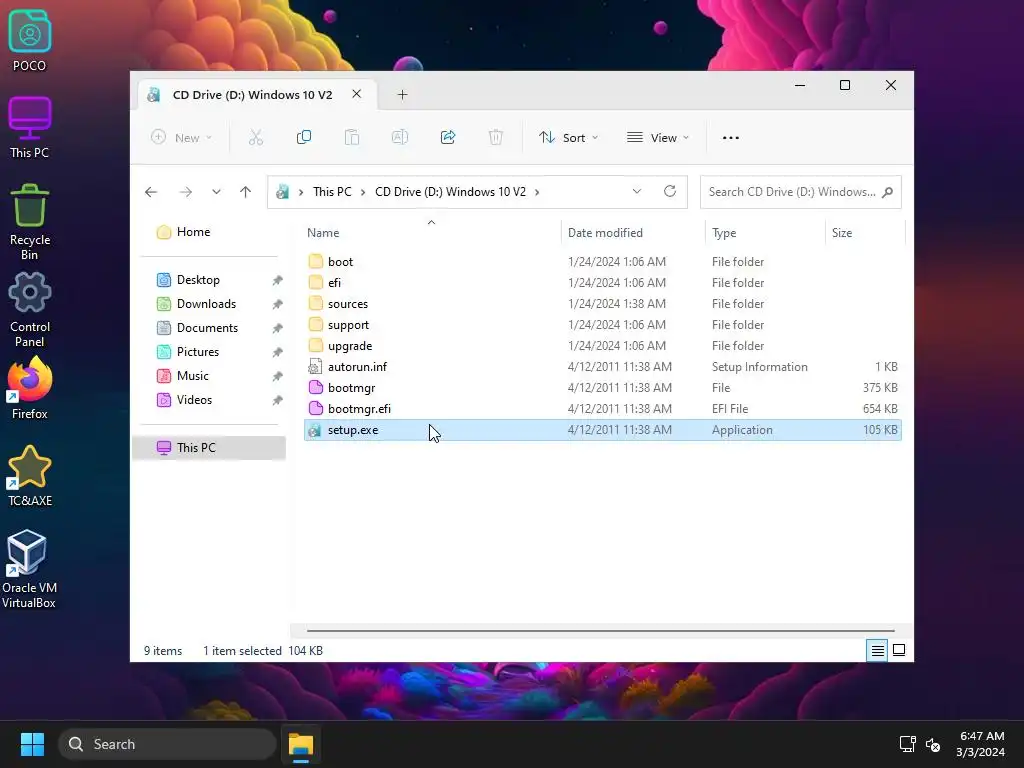Image resolution: width=1024 pixels, height=768 pixels.
Task: Click the Paste icon in toolbar
Action: point(352,137)
